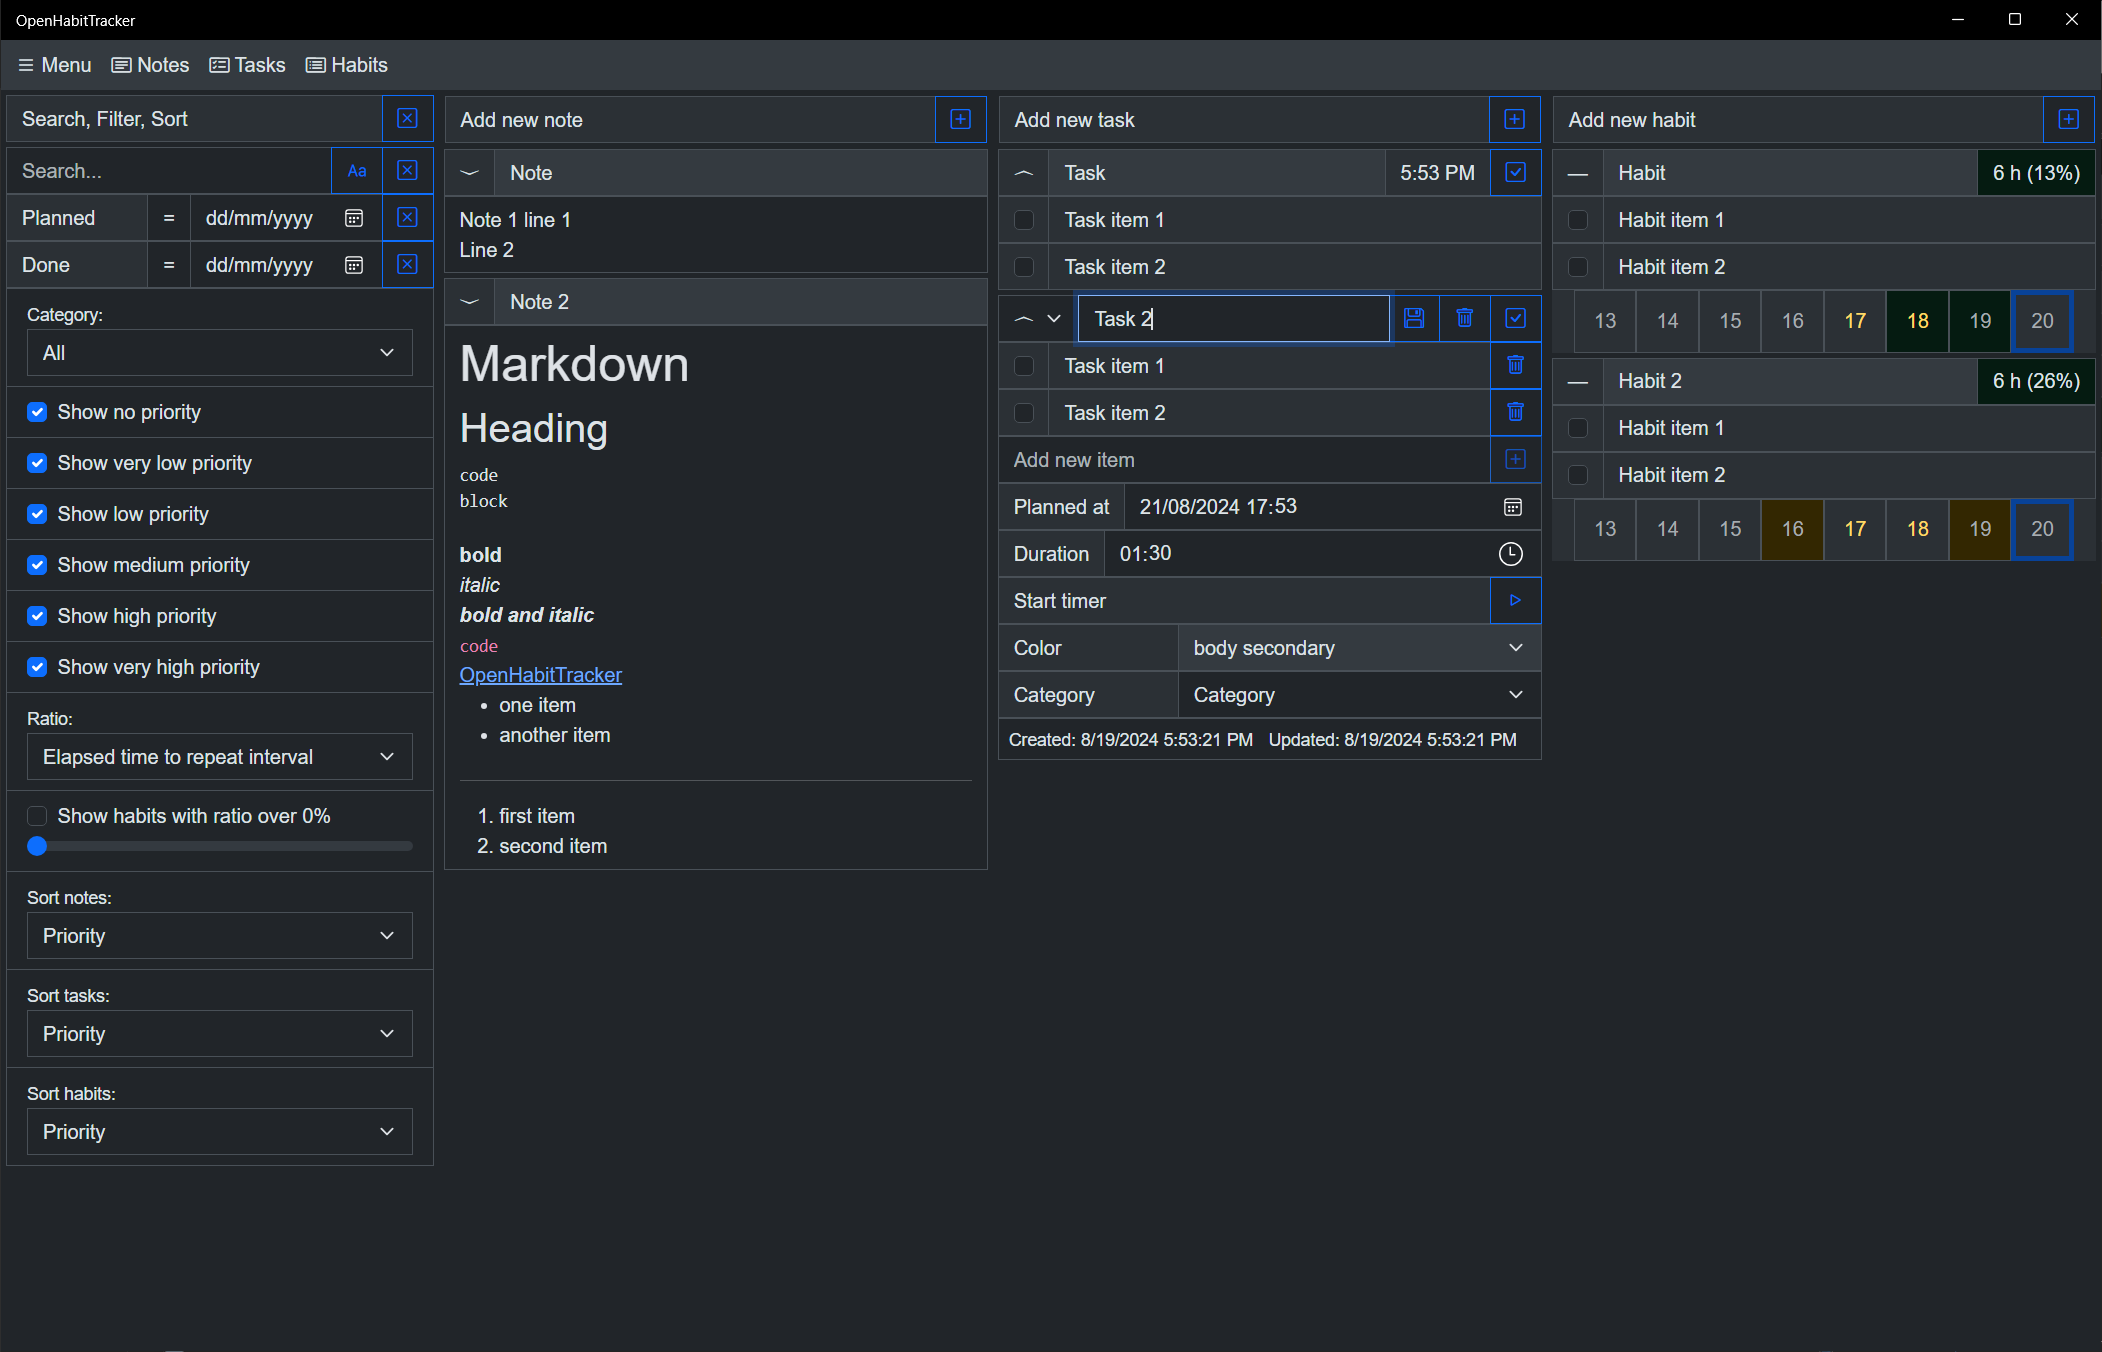Delete Task item 1 under Task 2
2102x1352 pixels.
click(1515, 365)
